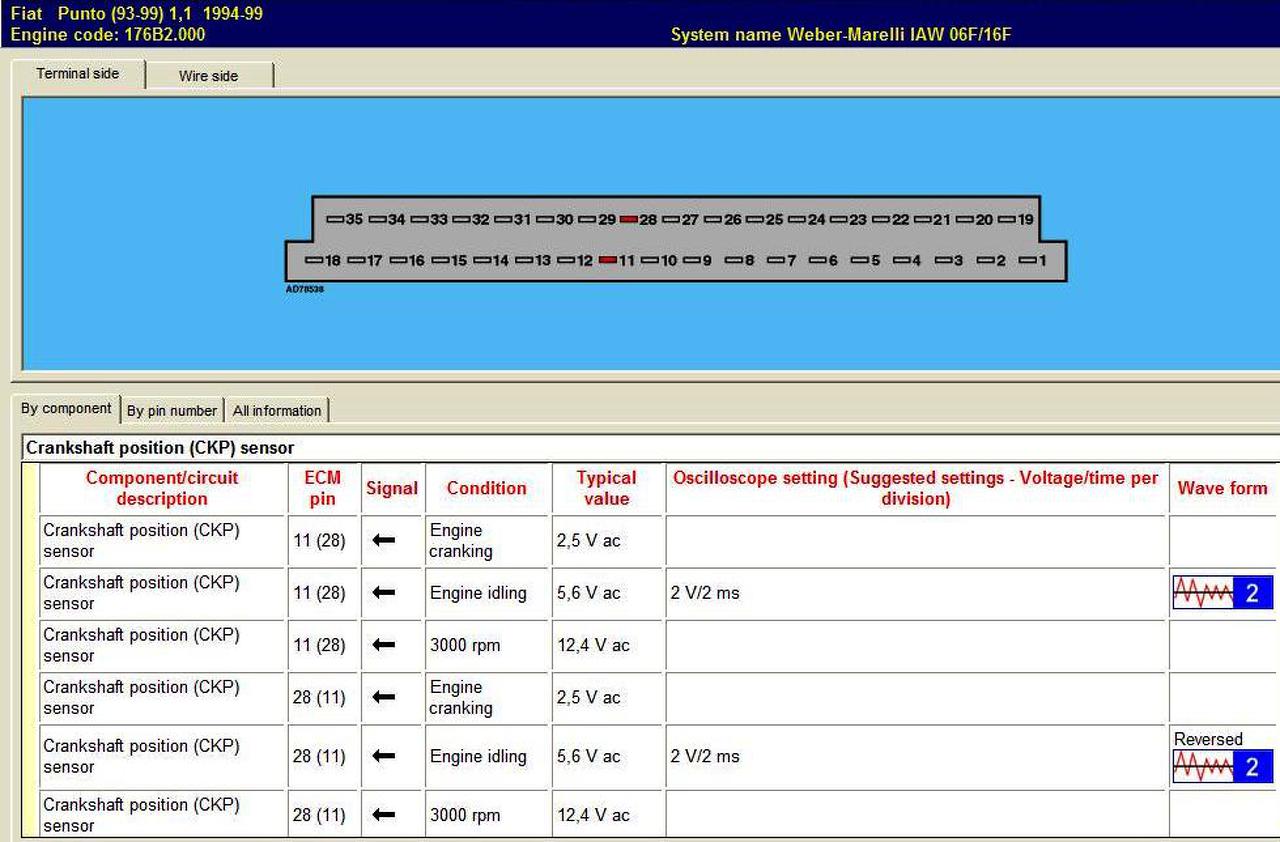Viewport: 1280px width, 842px height.
Task: Click the Oscilloscope setting column header
Action: pos(916,488)
